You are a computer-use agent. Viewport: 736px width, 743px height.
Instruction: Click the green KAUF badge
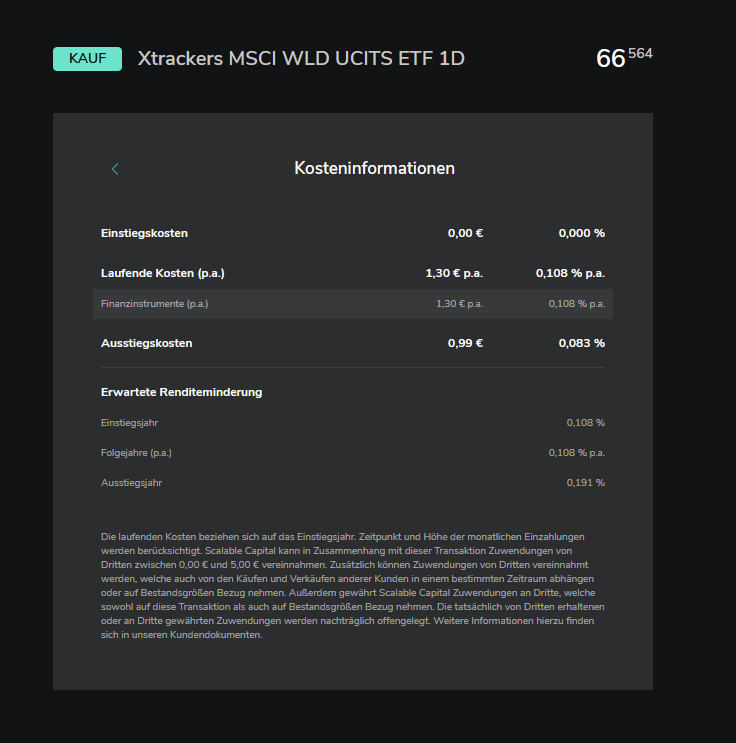tap(87, 59)
